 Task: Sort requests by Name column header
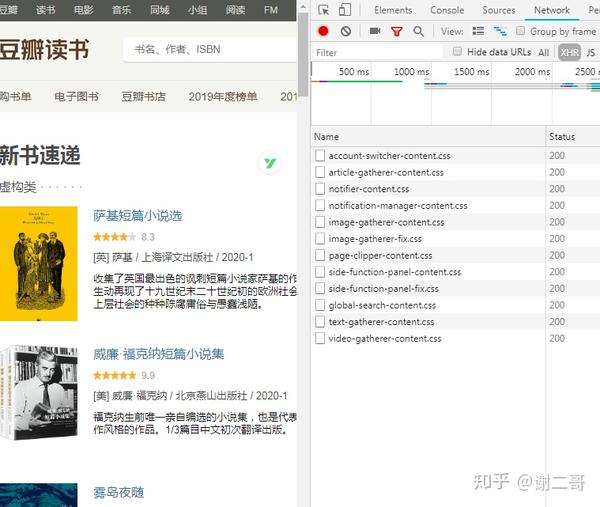(428, 137)
